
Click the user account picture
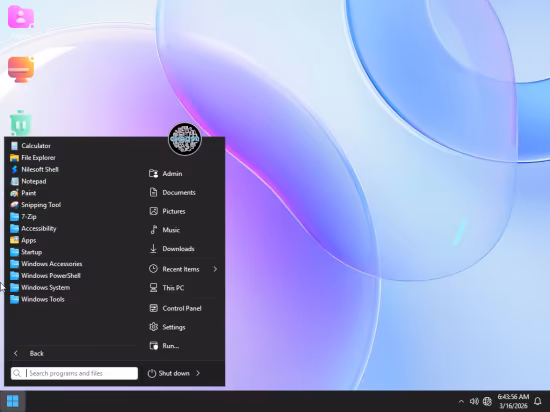185,139
